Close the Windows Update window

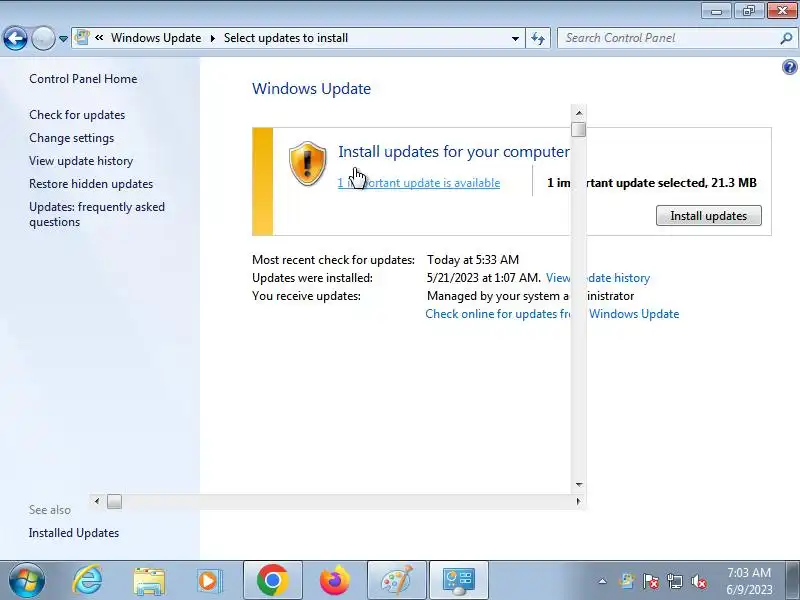pos(782,11)
